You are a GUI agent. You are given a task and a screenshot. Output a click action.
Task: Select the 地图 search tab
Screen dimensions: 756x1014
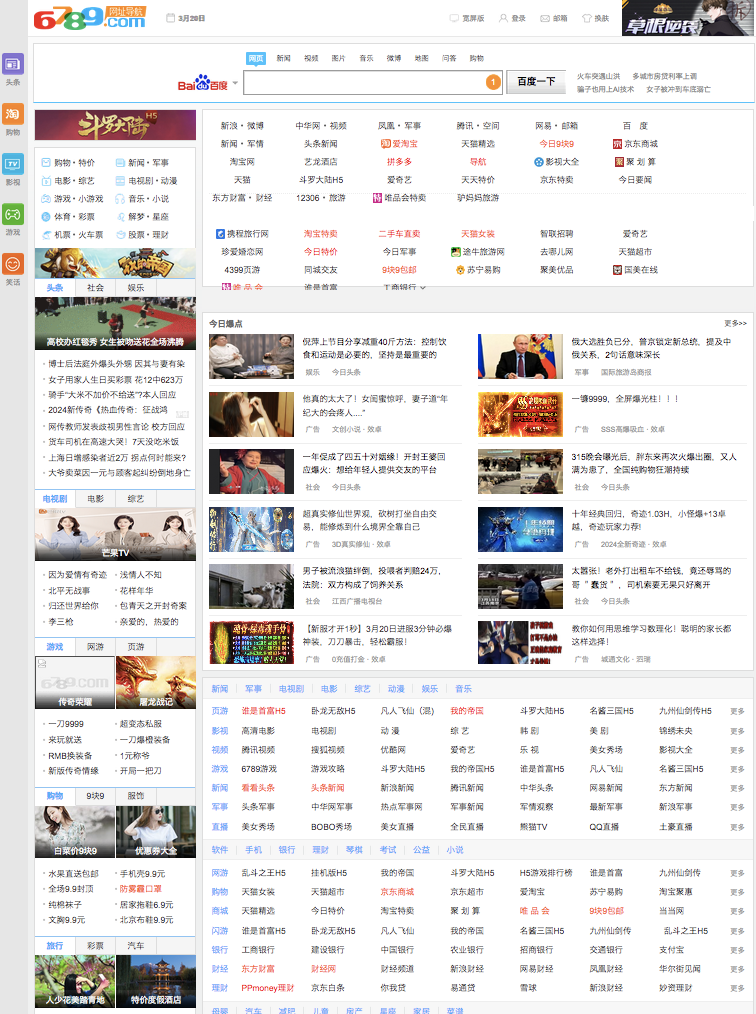[422, 58]
